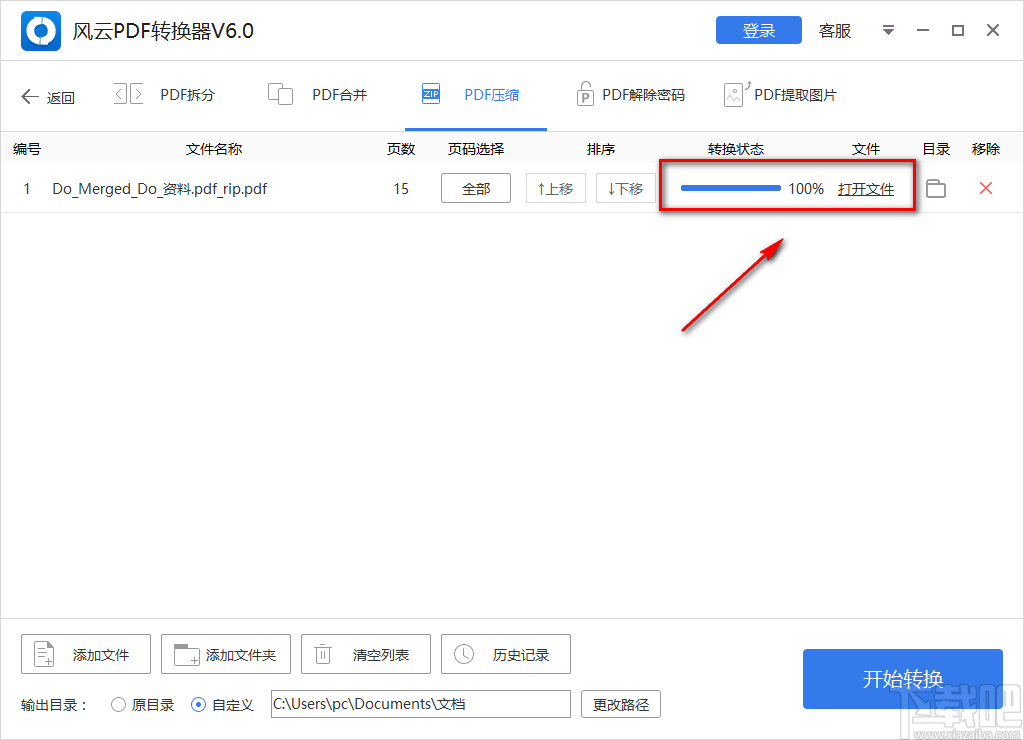Open the converted file via 打开文件 link
Screen dimensions: 1024x740
[x=867, y=188]
